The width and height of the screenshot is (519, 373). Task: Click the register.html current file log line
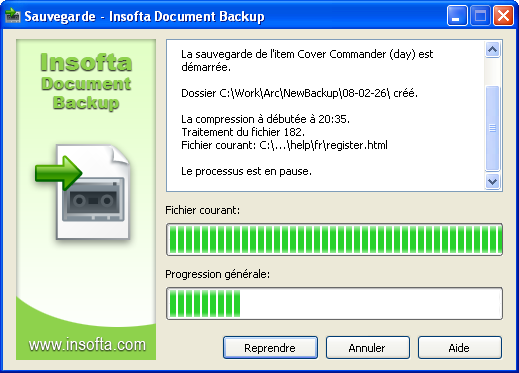pos(284,145)
